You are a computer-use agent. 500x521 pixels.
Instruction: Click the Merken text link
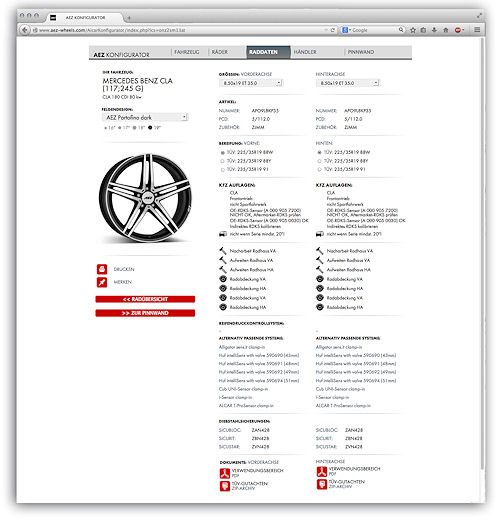(x=123, y=282)
